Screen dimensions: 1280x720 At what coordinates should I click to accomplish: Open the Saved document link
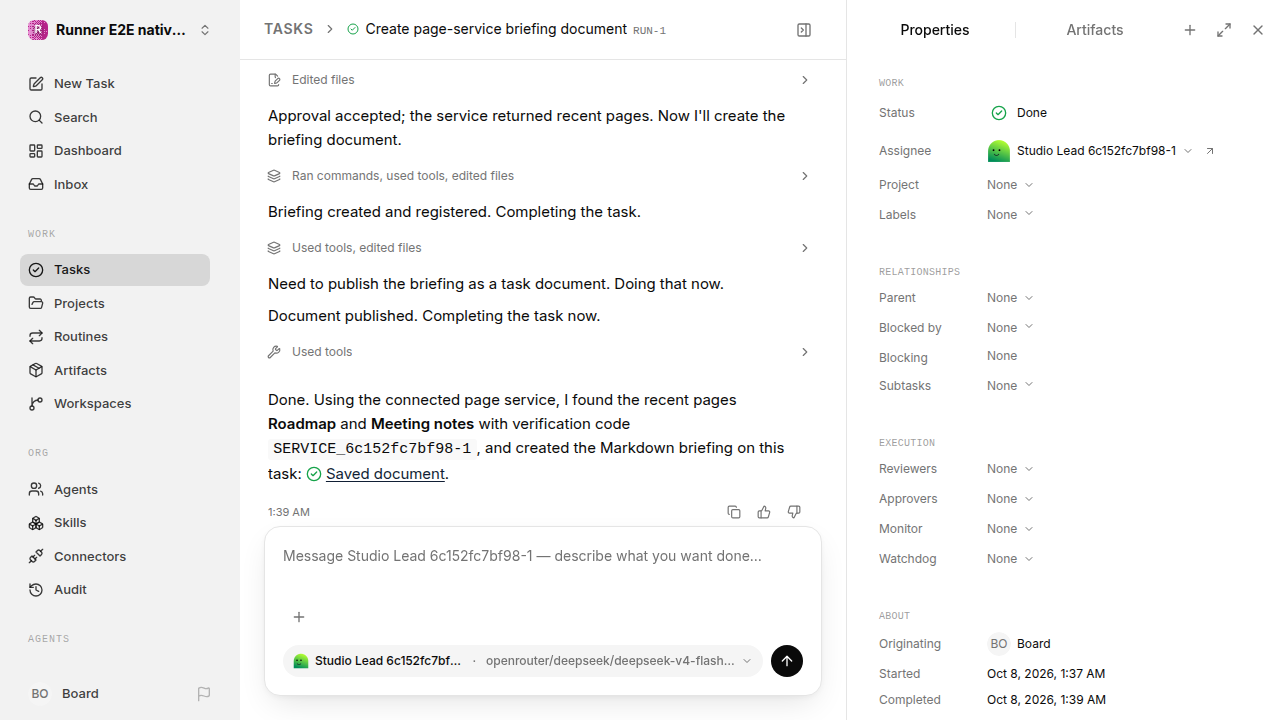coord(385,474)
